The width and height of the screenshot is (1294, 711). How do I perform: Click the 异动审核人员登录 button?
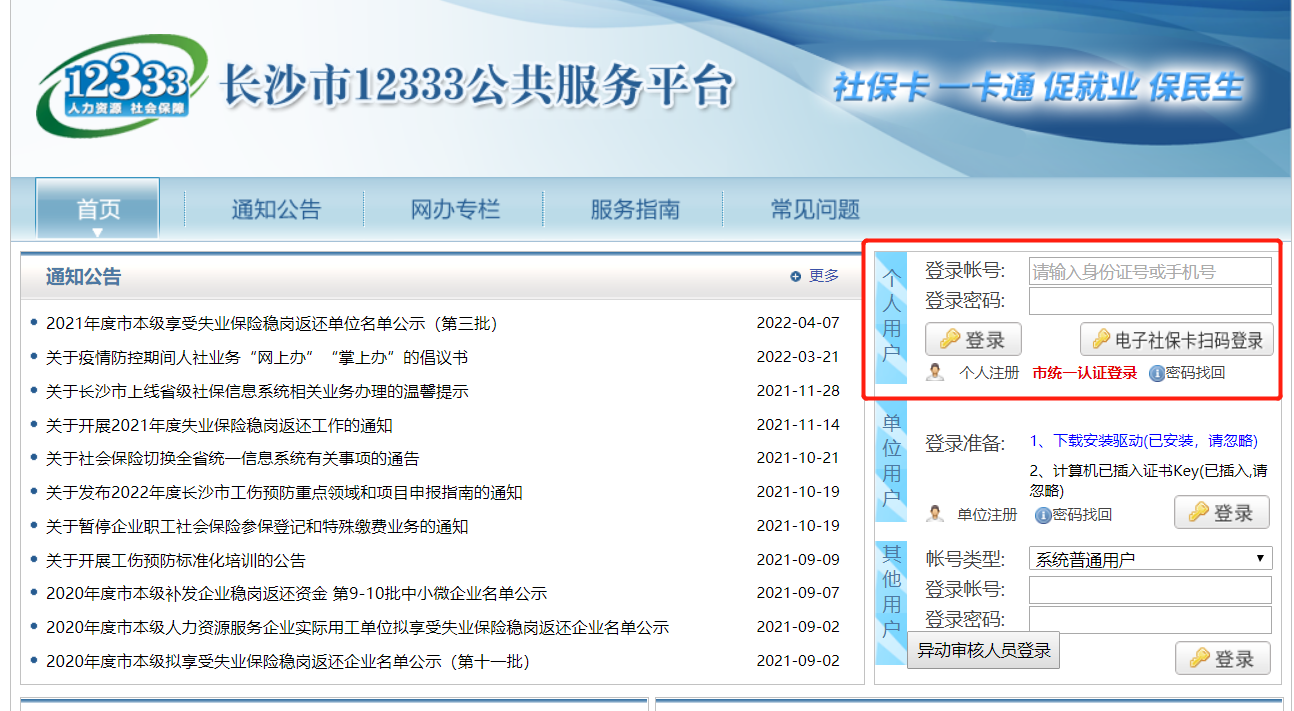(x=984, y=650)
